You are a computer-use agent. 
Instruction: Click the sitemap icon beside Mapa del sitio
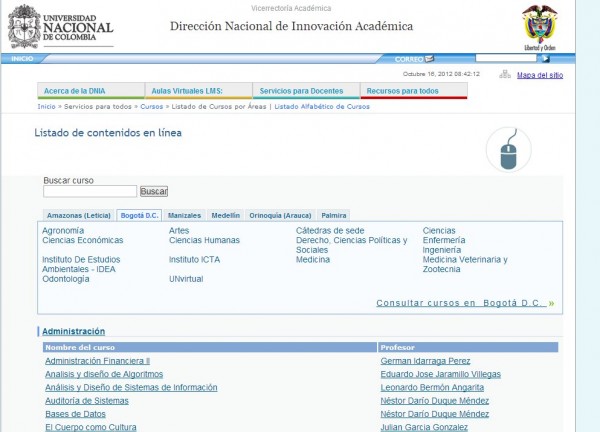pos(505,74)
